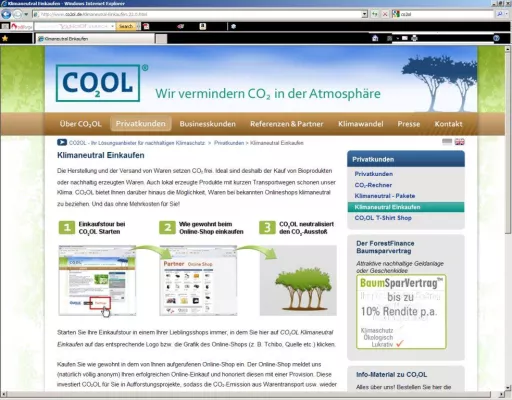The width and height of the screenshot is (512, 400).
Task: Click the red PDF toolbar icon
Action: 146,26
